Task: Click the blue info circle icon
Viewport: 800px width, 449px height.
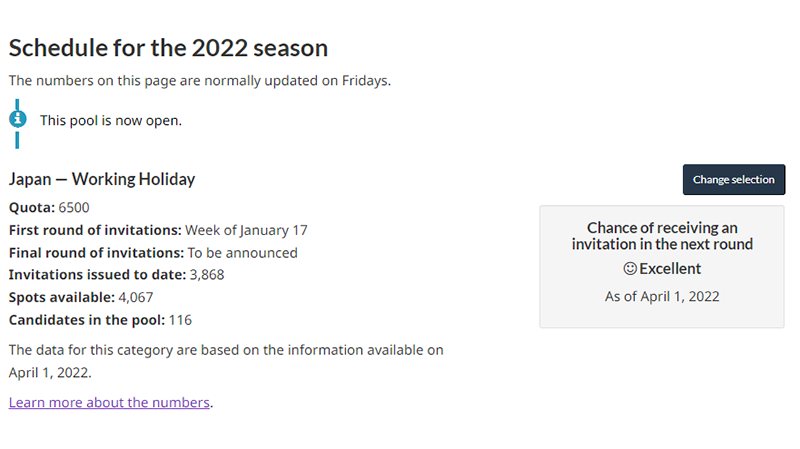Action: (x=18, y=119)
